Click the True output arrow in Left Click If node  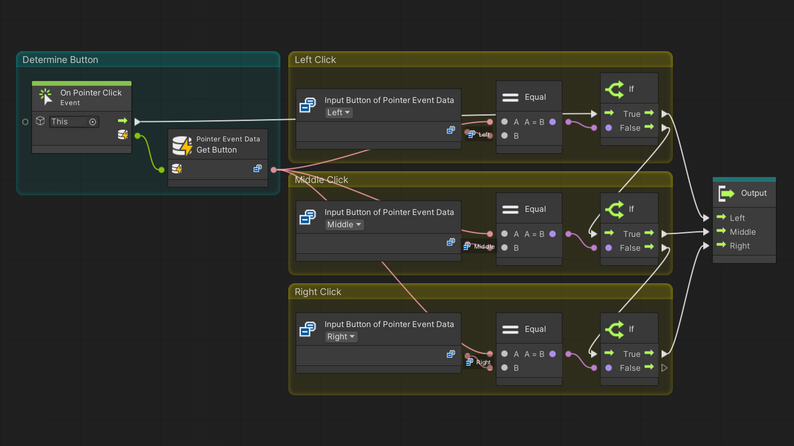click(649, 113)
